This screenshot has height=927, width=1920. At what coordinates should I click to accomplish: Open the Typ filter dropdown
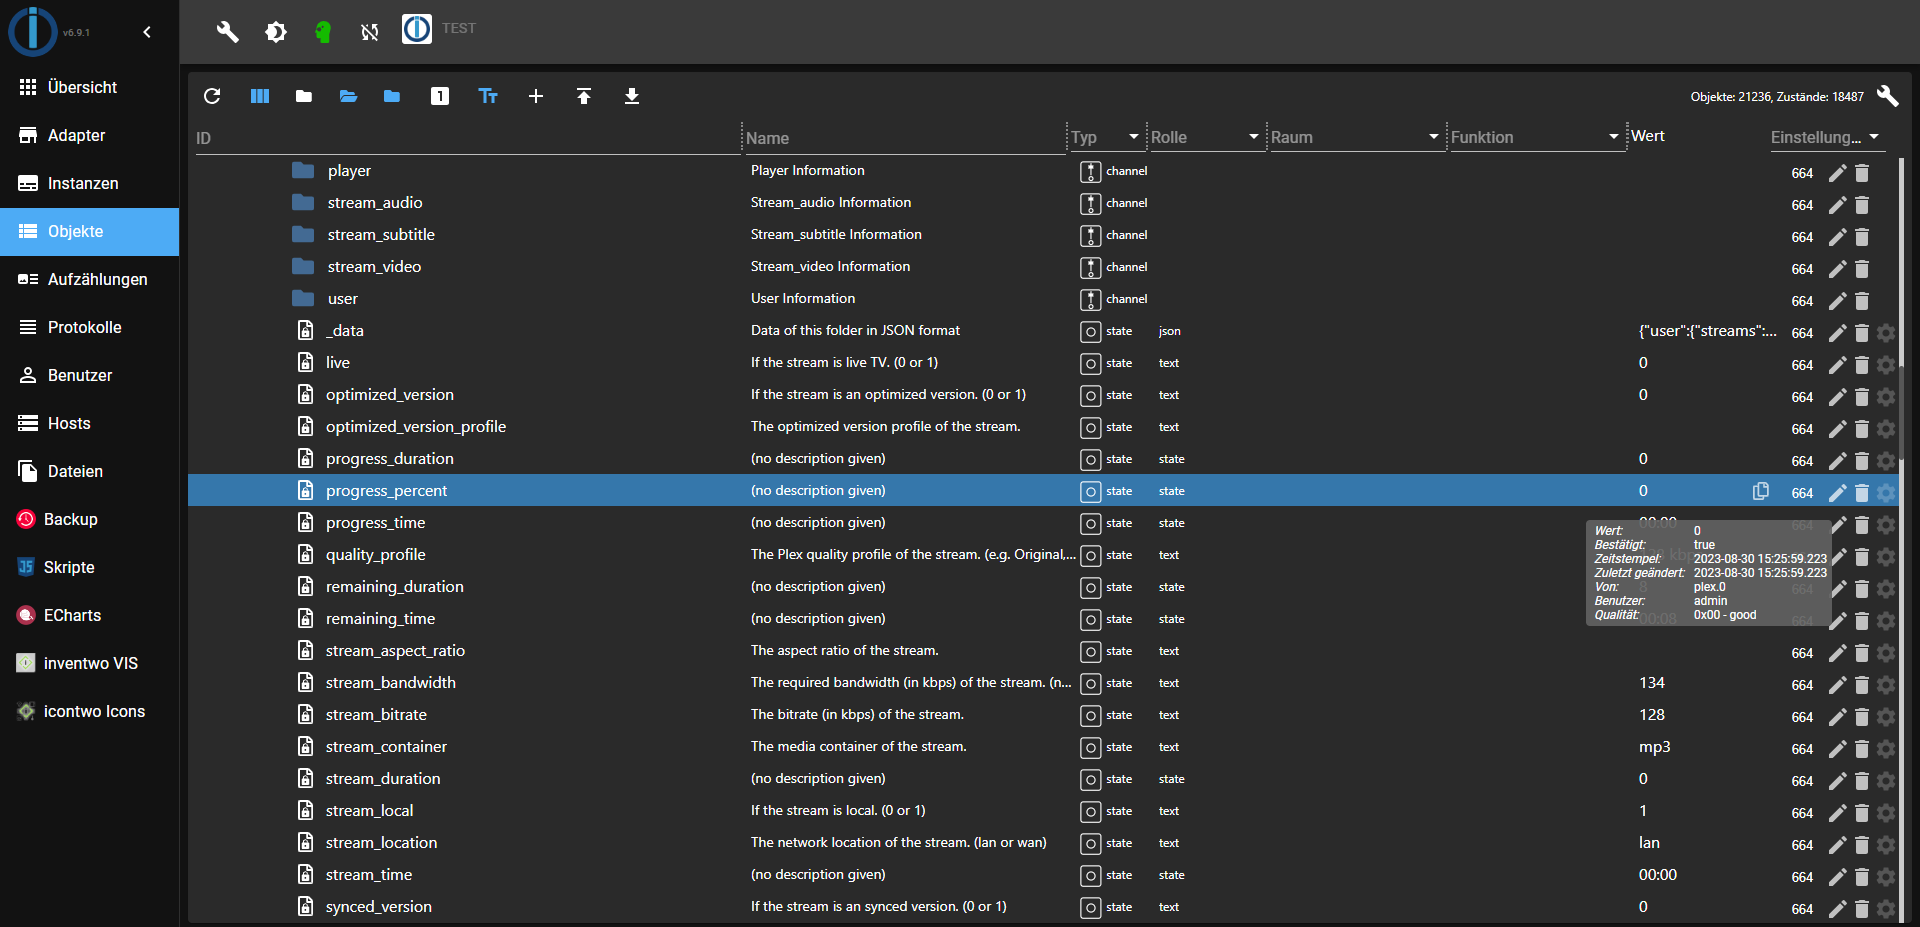tap(1106, 137)
